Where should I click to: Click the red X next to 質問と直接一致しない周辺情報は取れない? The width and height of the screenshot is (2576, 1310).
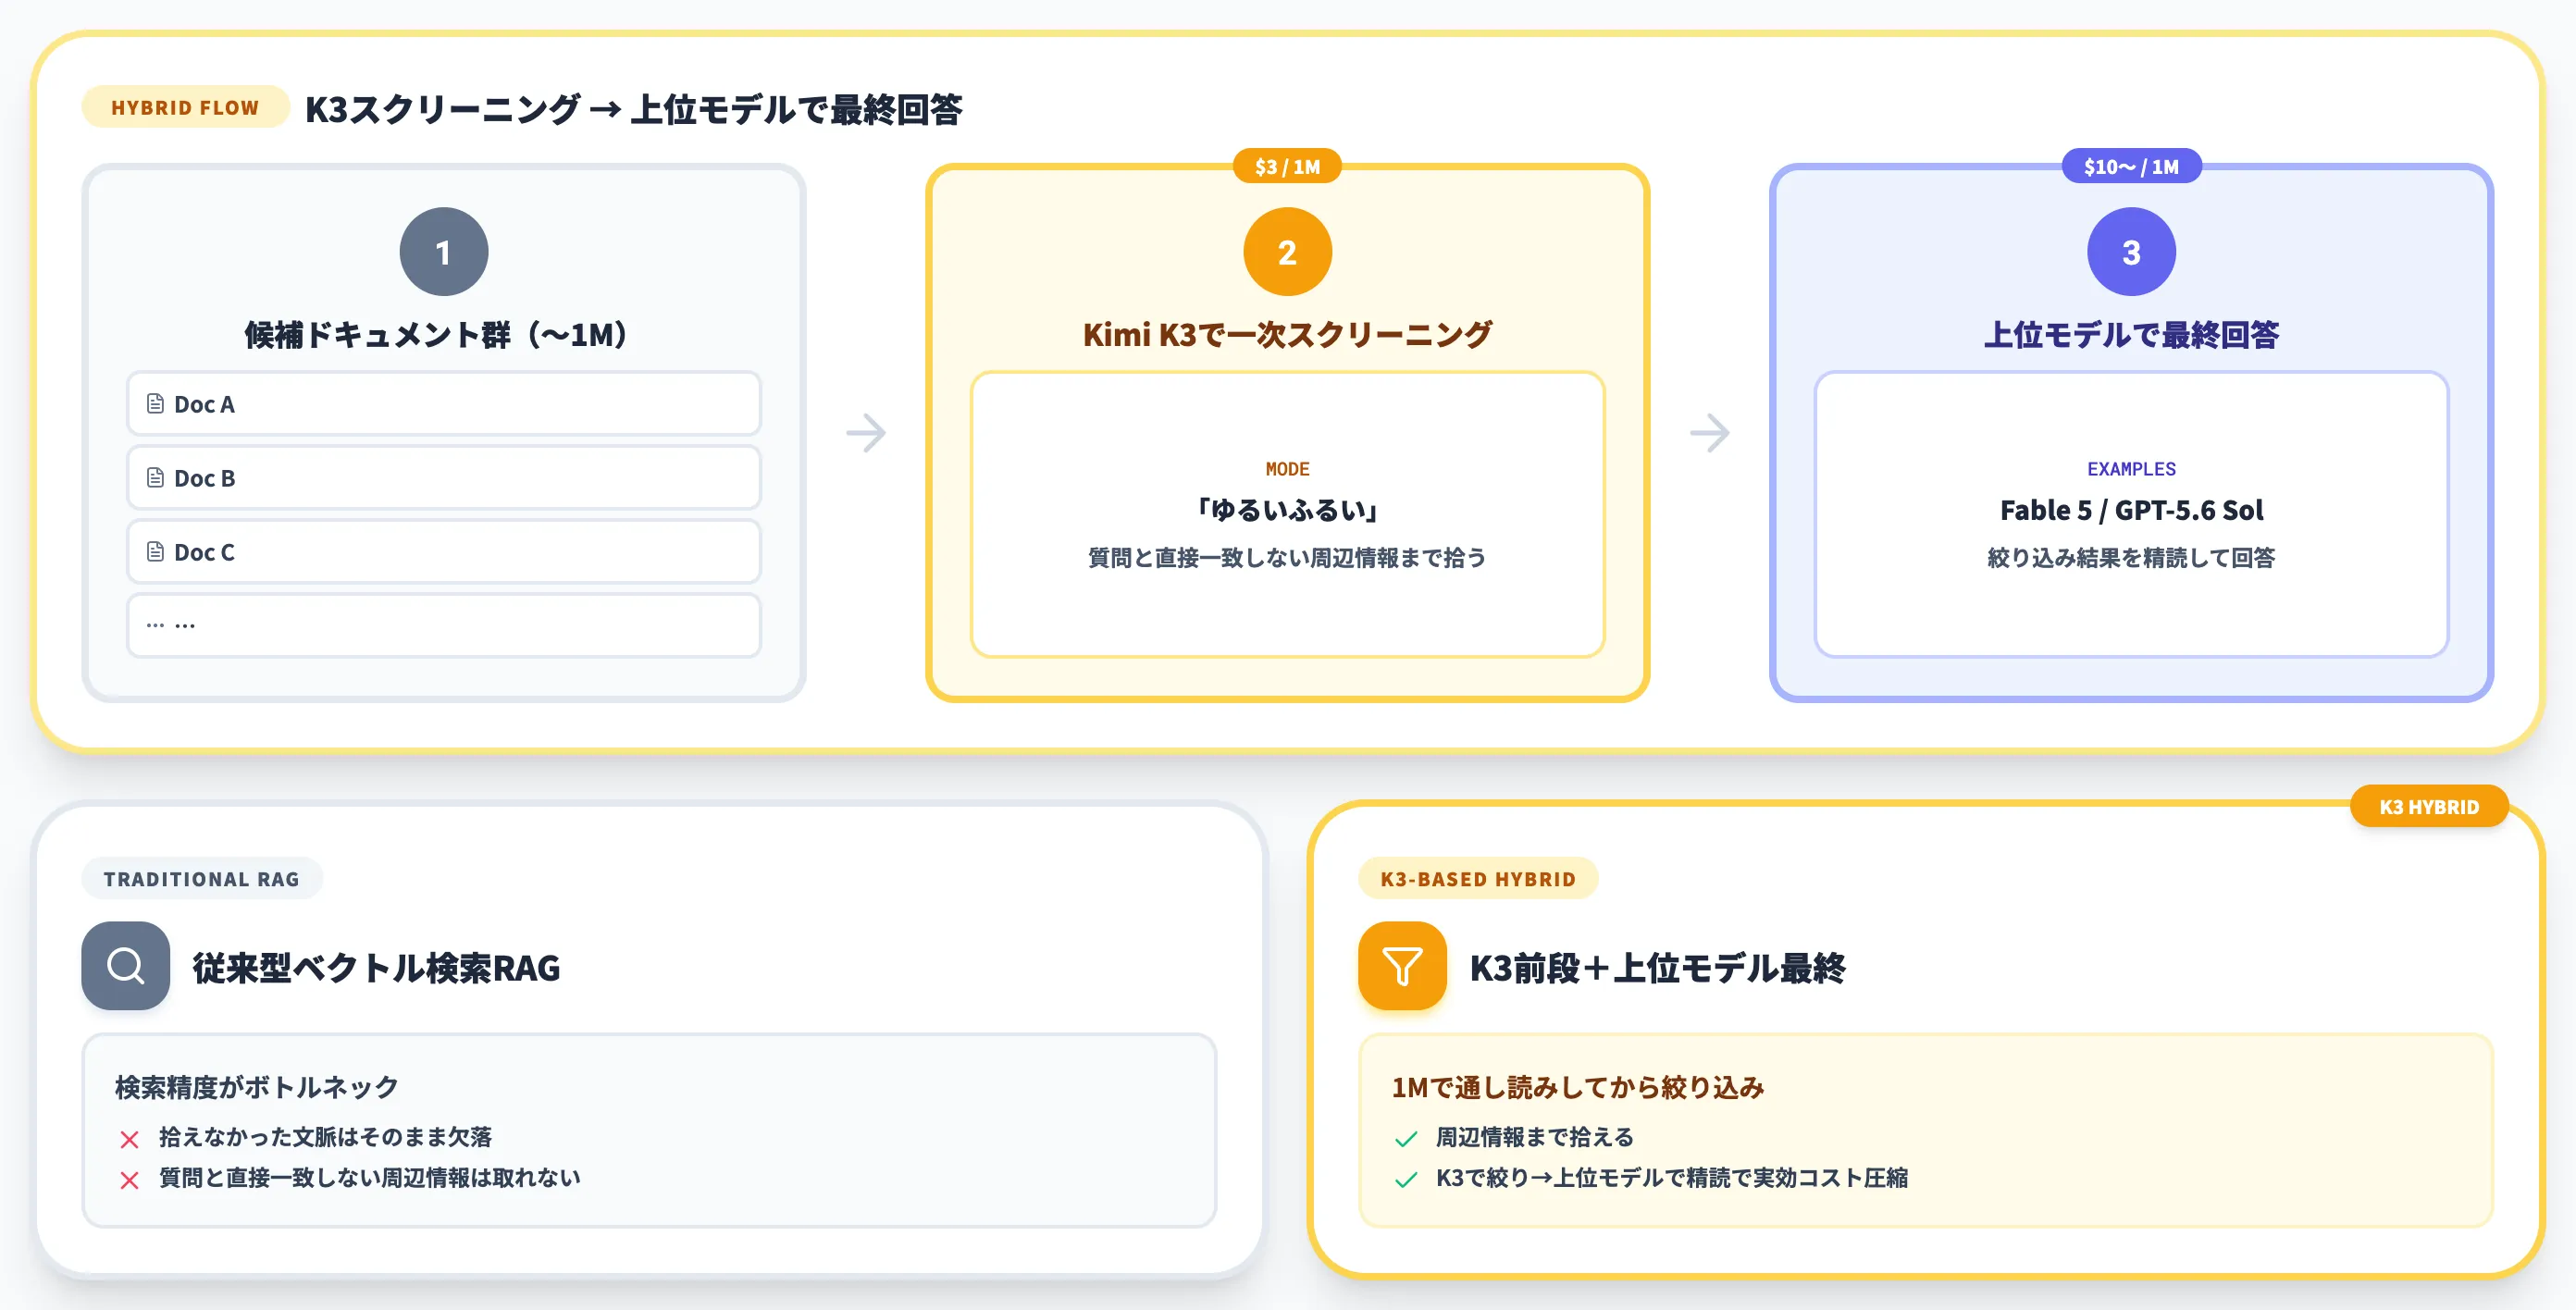[129, 1180]
